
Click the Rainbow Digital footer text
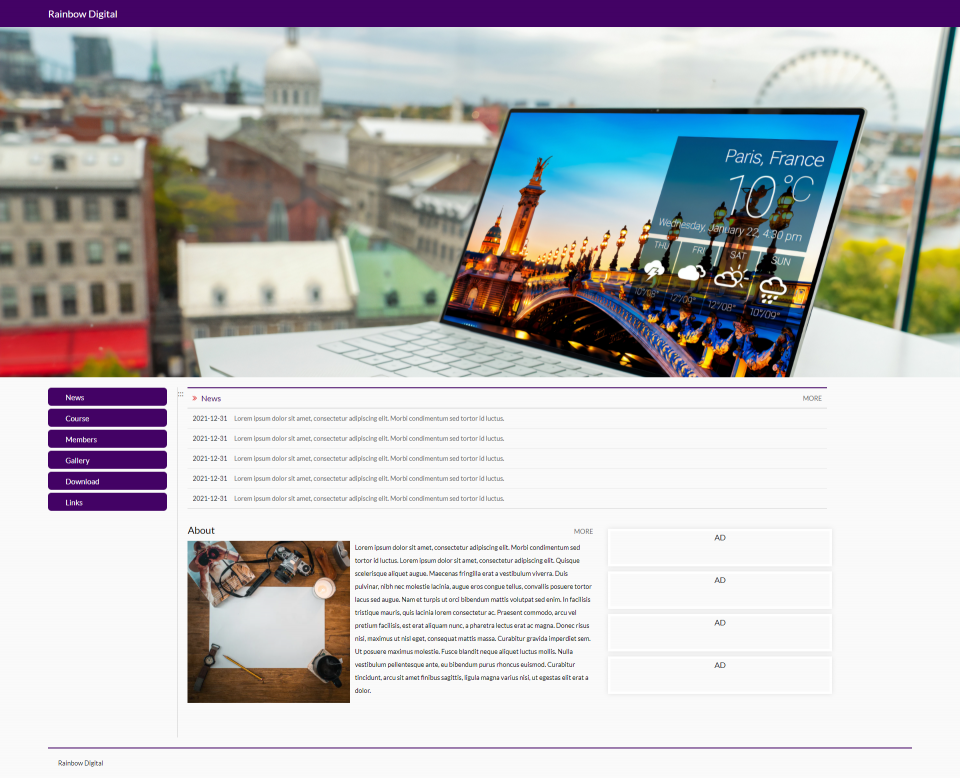tap(80, 763)
